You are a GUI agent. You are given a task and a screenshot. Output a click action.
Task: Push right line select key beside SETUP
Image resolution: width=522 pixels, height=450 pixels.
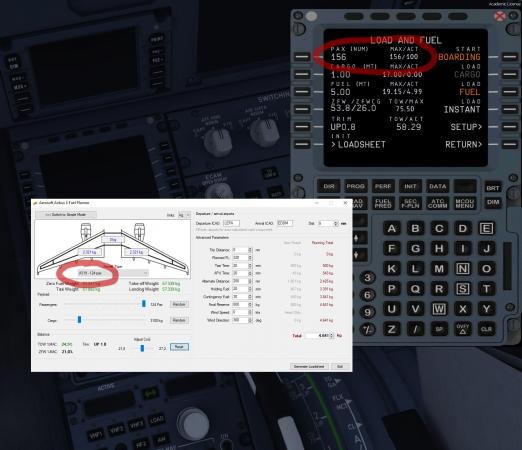click(510, 127)
